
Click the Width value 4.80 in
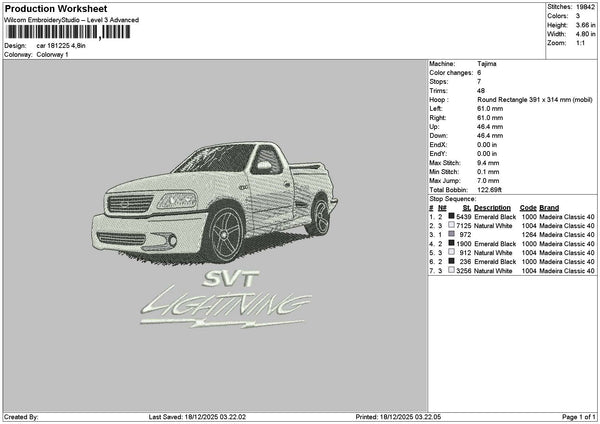click(x=585, y=34)
